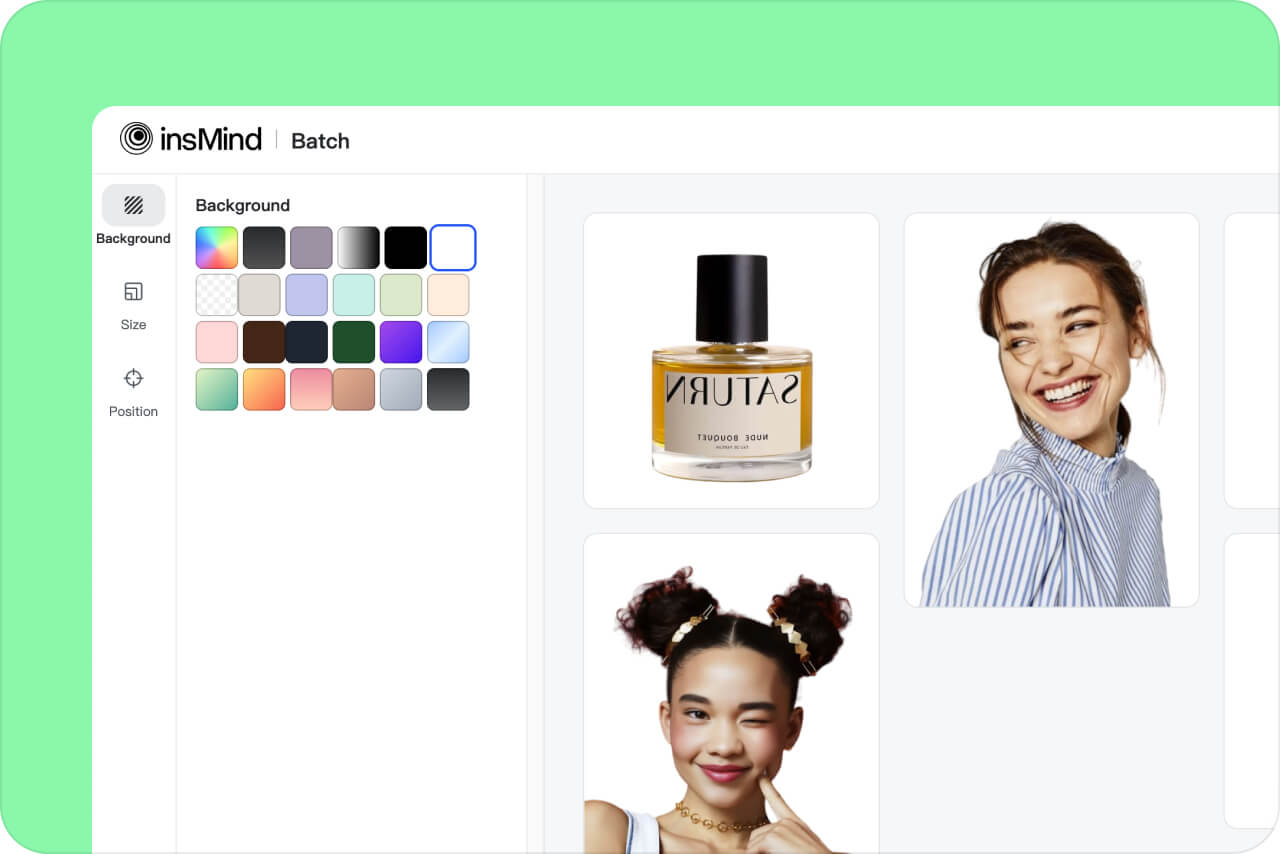The width and height of the screenshot is (1280, 854).
Task: Select the tan copper gradient swatch
Action: [x=353, y=389]
